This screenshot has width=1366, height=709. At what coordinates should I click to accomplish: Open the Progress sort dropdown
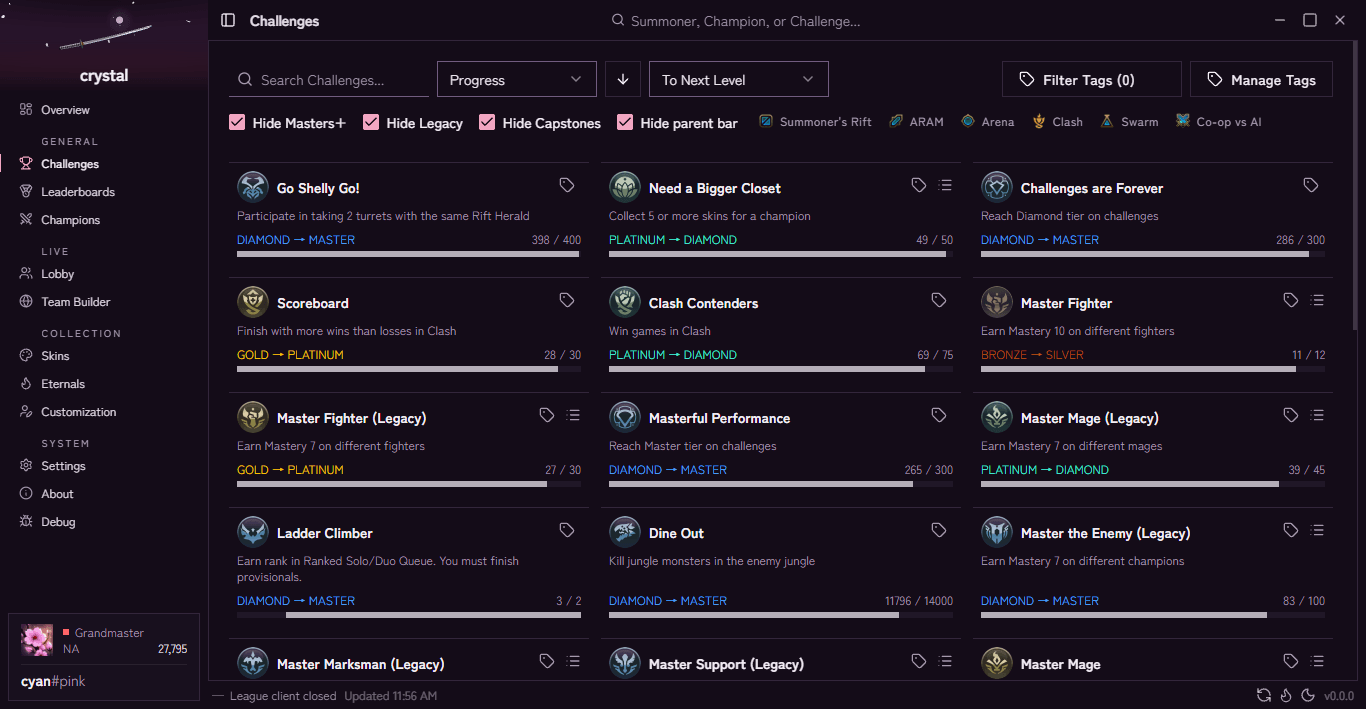click(x=517, y=79)
